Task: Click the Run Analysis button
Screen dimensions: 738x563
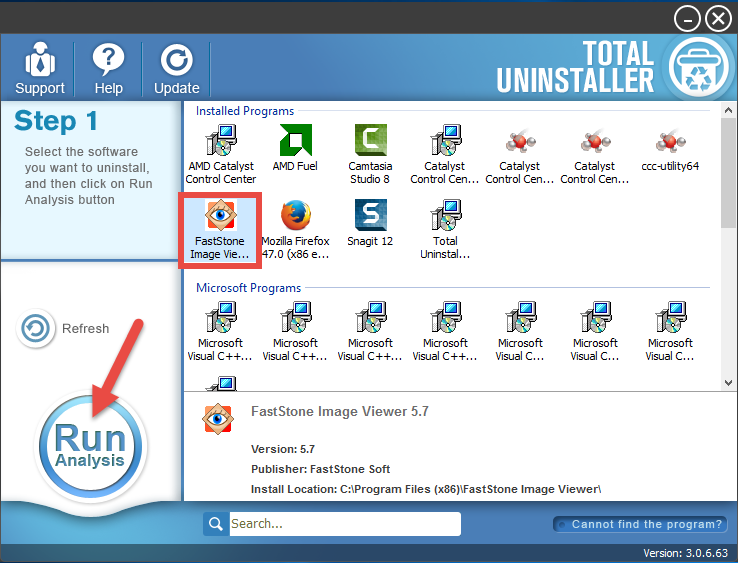Action: click(90, 446)
